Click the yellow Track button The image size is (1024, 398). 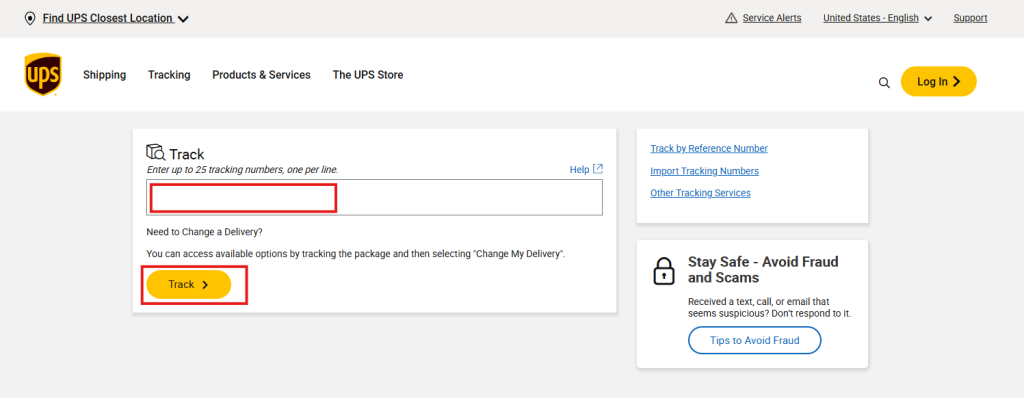click(x=189, y=284)
